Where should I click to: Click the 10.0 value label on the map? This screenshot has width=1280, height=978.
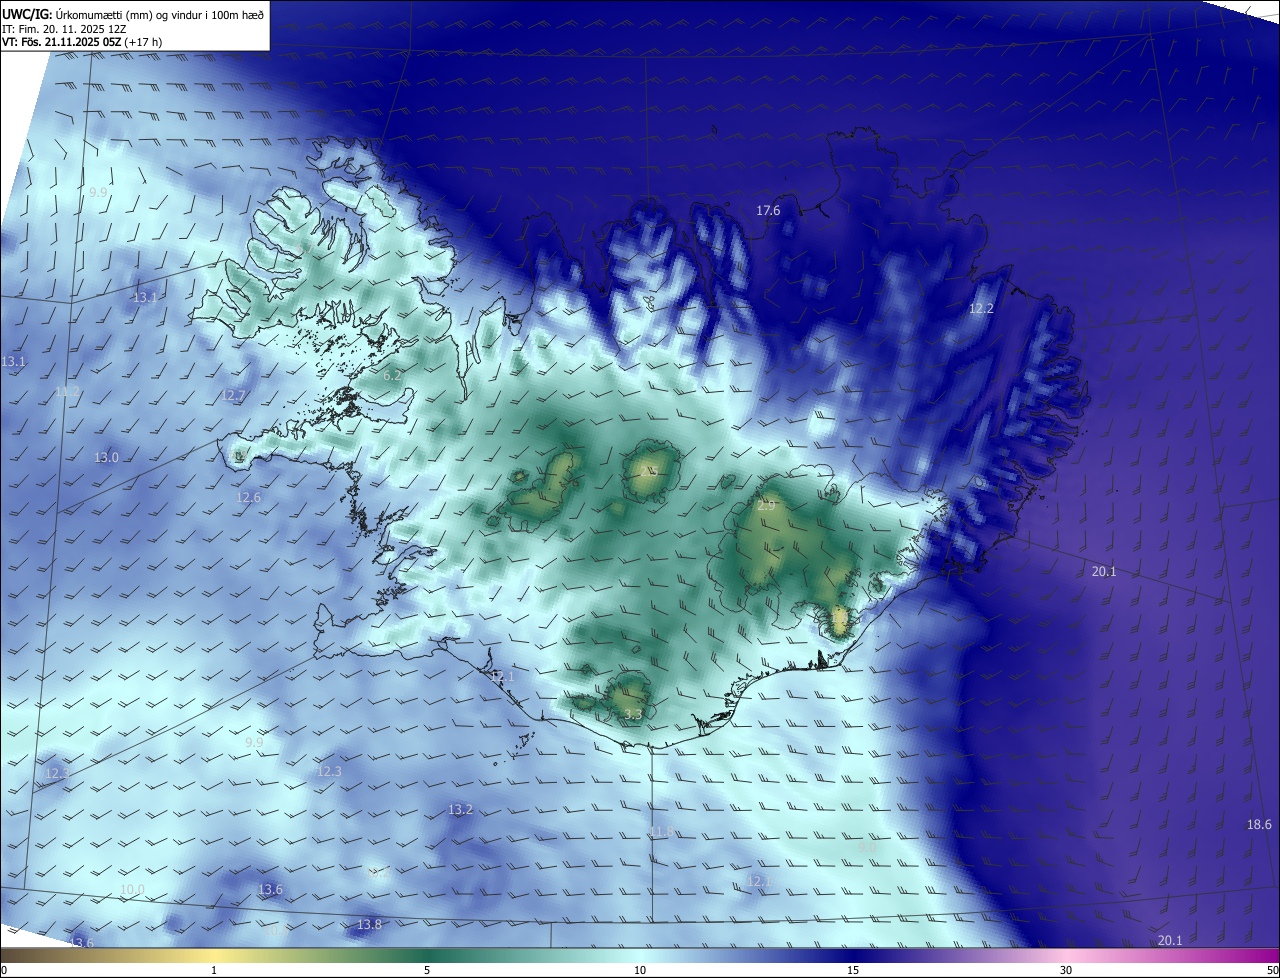132,889
